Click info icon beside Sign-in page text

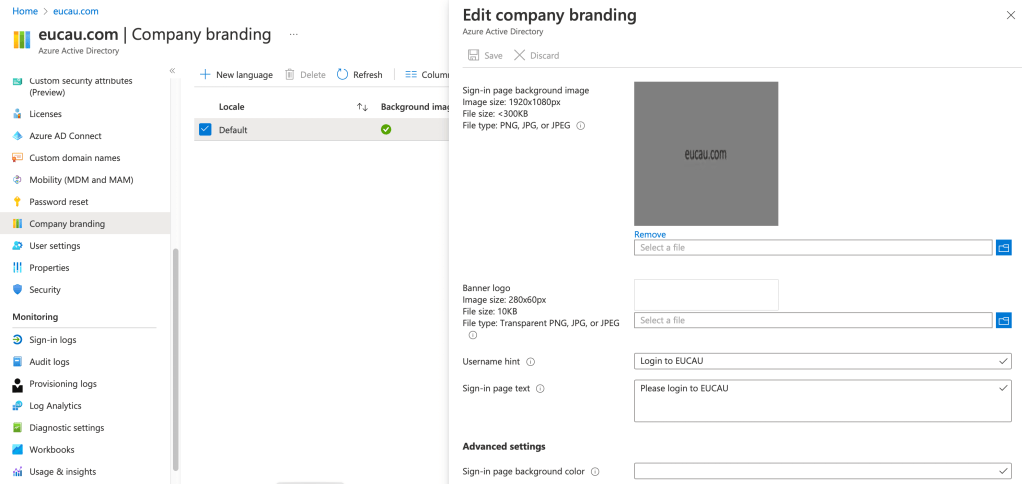540,388
